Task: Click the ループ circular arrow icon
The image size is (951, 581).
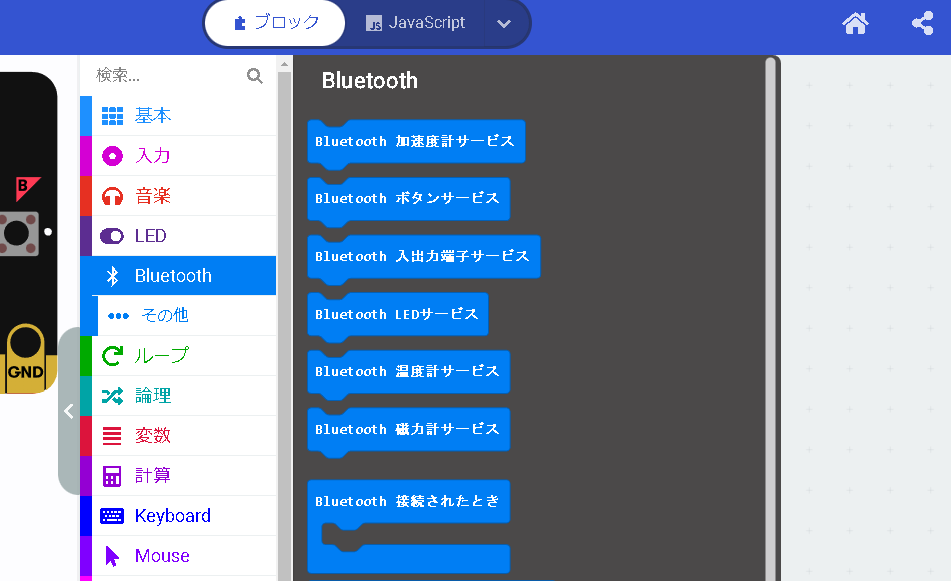Action: [112, 356]
